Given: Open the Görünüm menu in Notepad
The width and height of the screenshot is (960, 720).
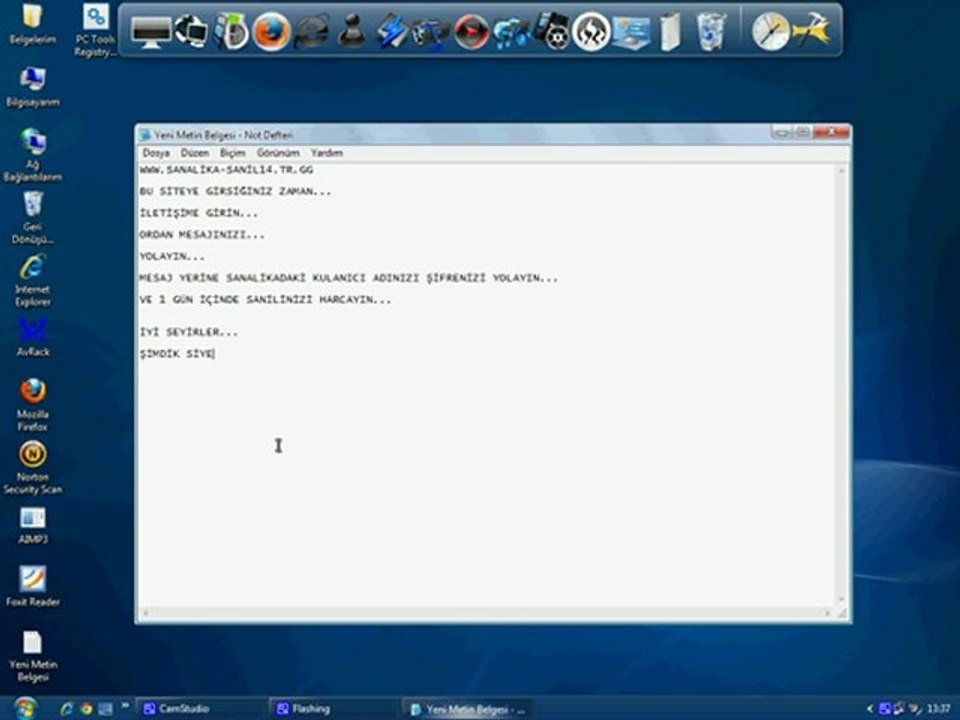Looking at the screenshot, I should point(278,152).
